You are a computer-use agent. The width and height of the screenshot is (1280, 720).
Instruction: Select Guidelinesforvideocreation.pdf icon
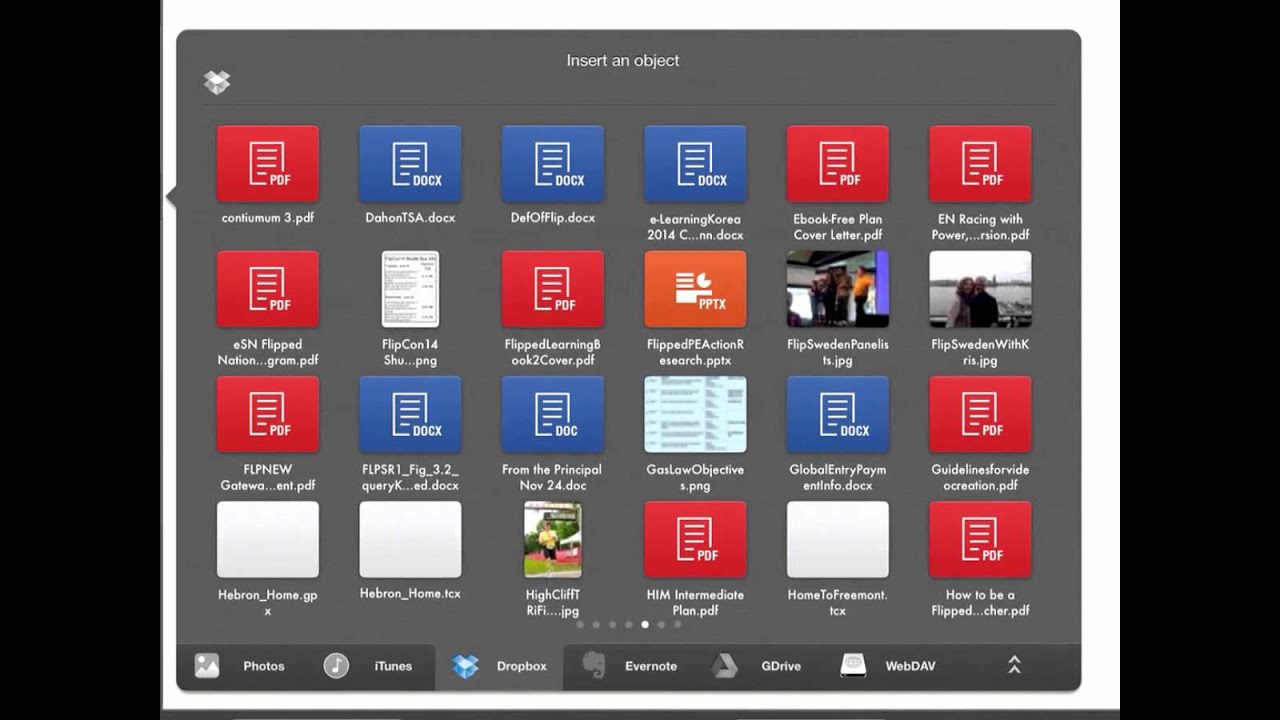coord(980,414)
